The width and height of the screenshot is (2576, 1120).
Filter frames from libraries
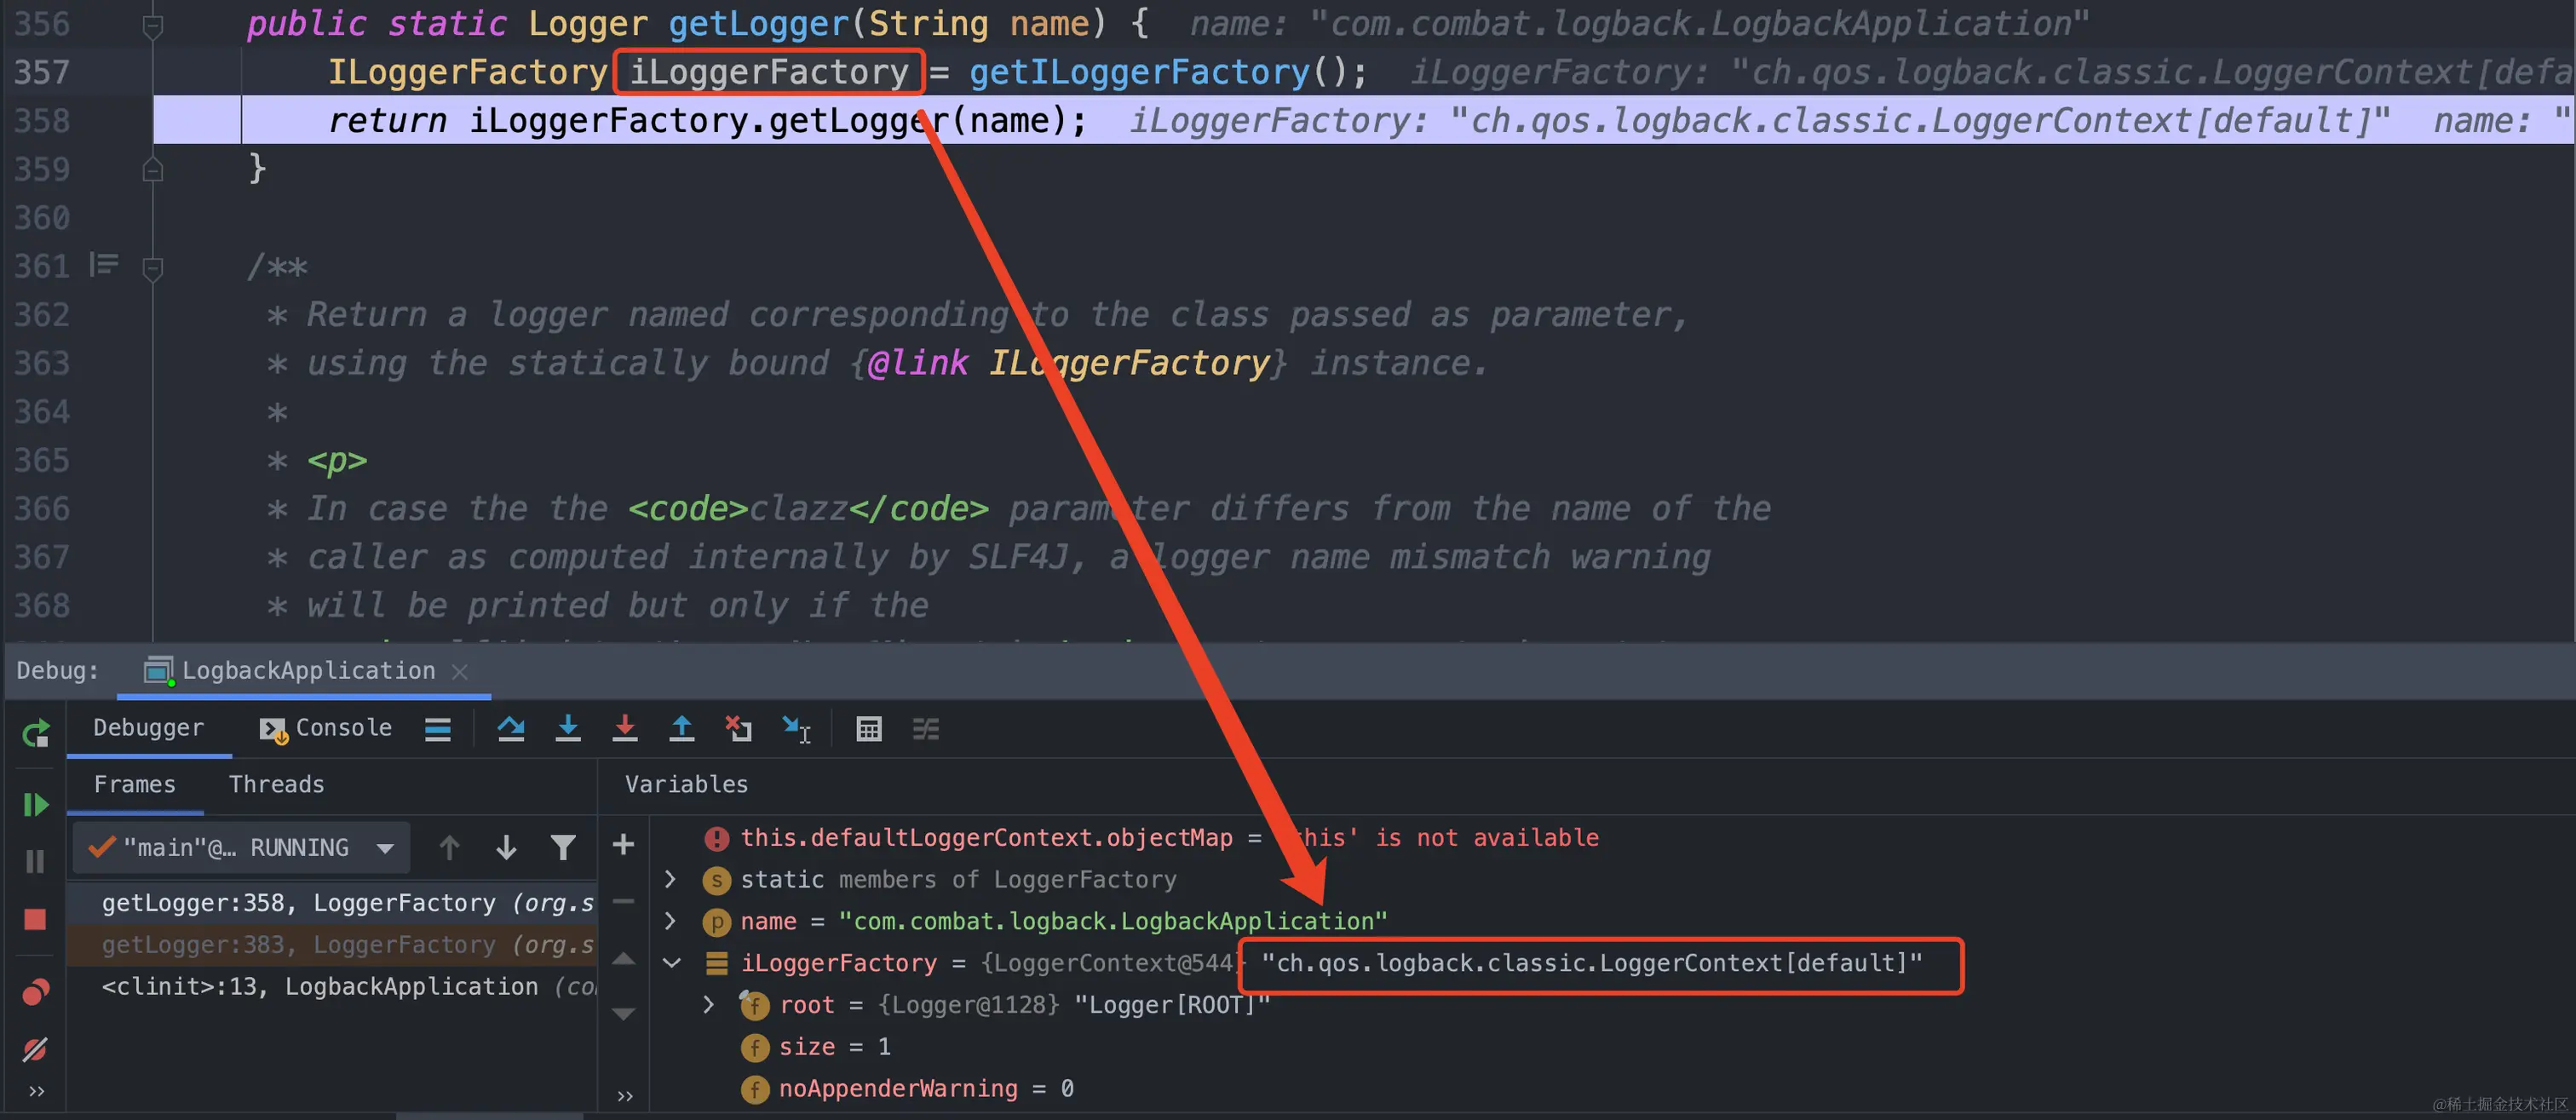[x=564, y=848]
